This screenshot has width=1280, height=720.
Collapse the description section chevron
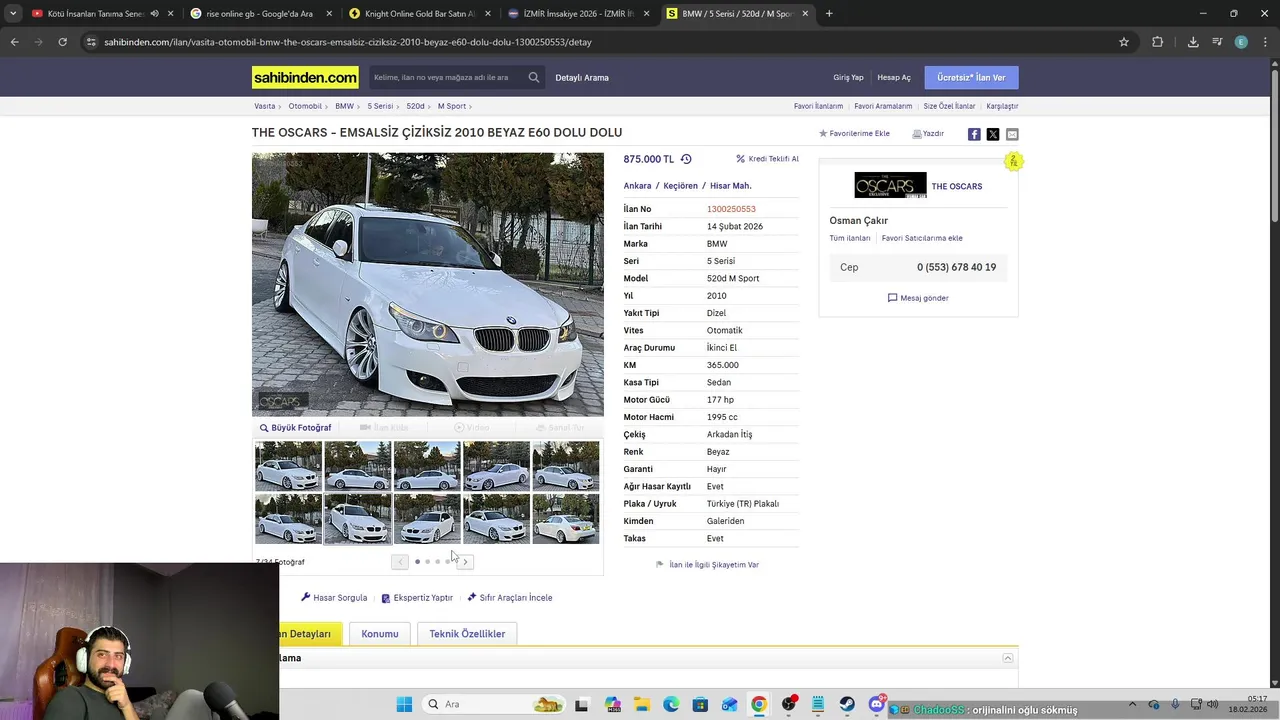[1008, 658]
